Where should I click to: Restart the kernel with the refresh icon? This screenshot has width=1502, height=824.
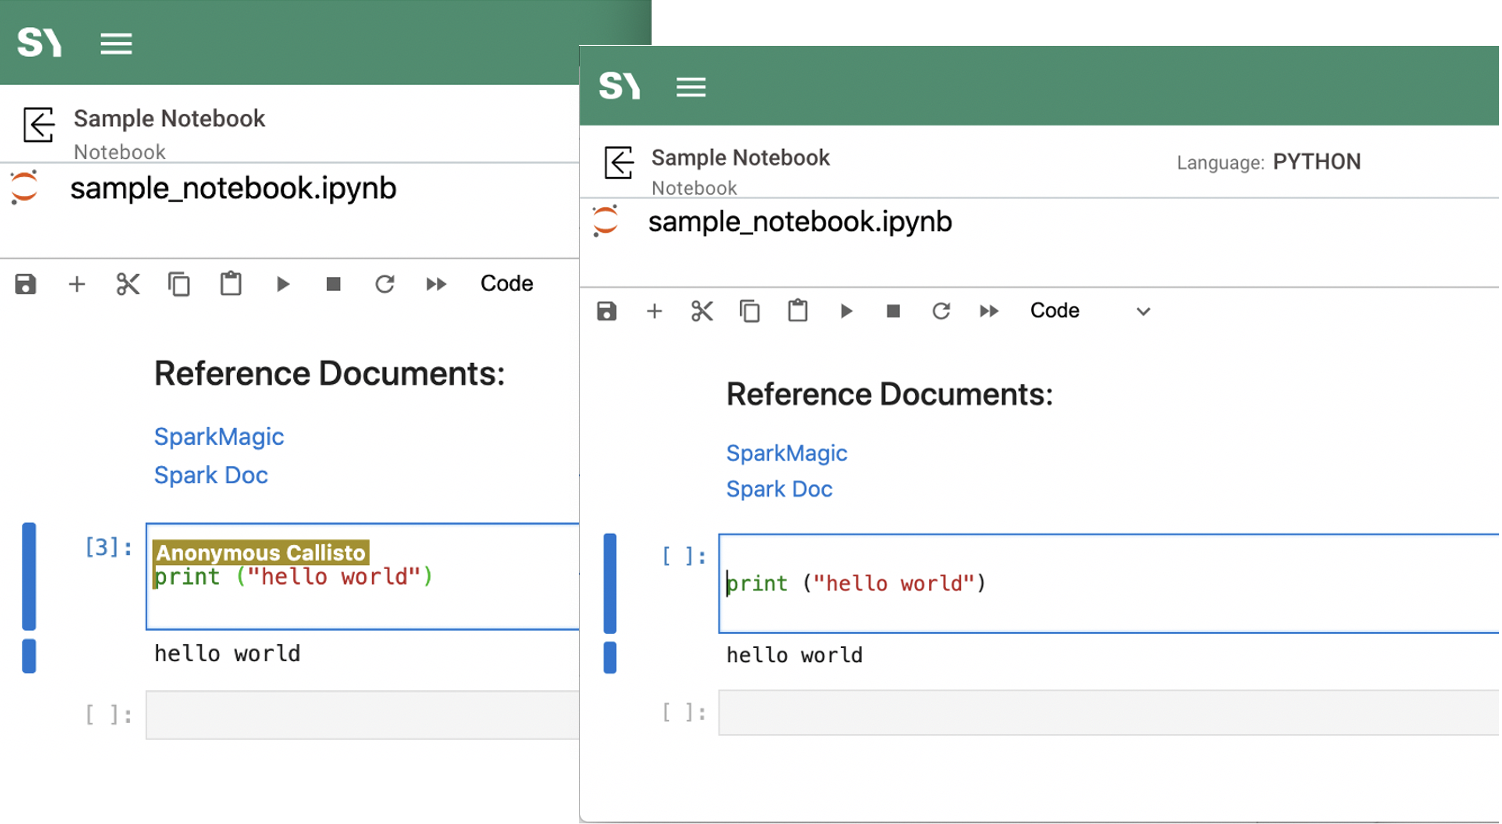click(940, 311)
